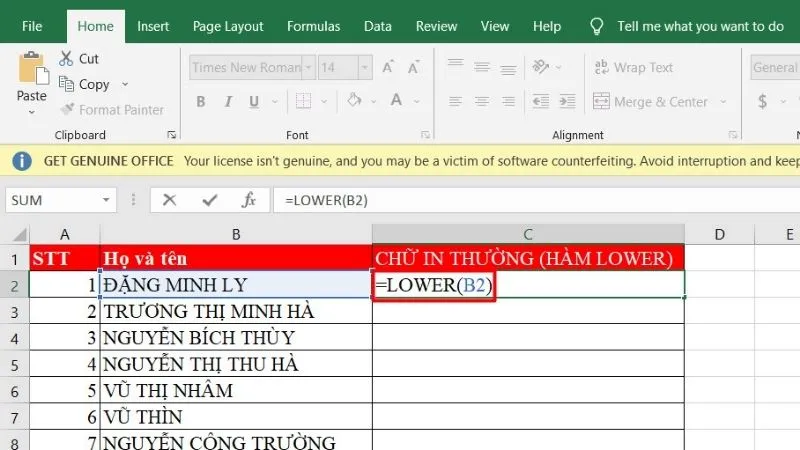Open the Formulas ribbon tab

point(313,26)
